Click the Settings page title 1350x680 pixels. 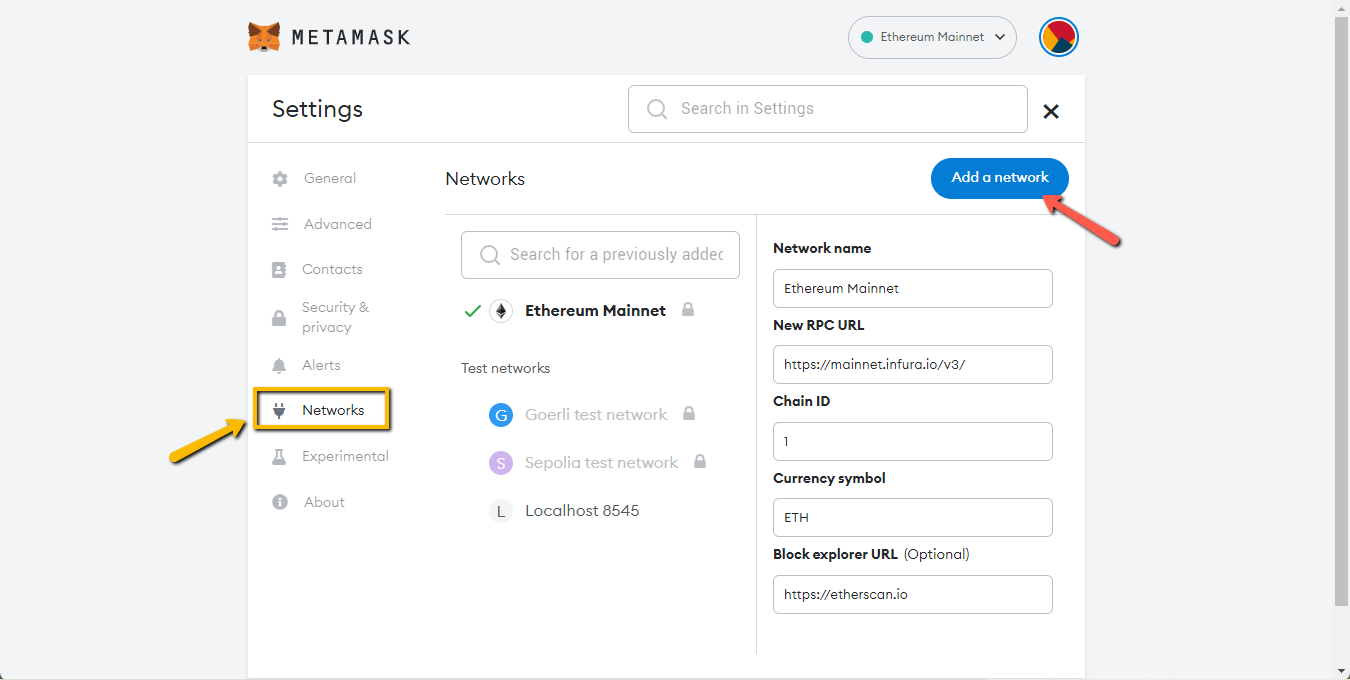coord(318,109)
